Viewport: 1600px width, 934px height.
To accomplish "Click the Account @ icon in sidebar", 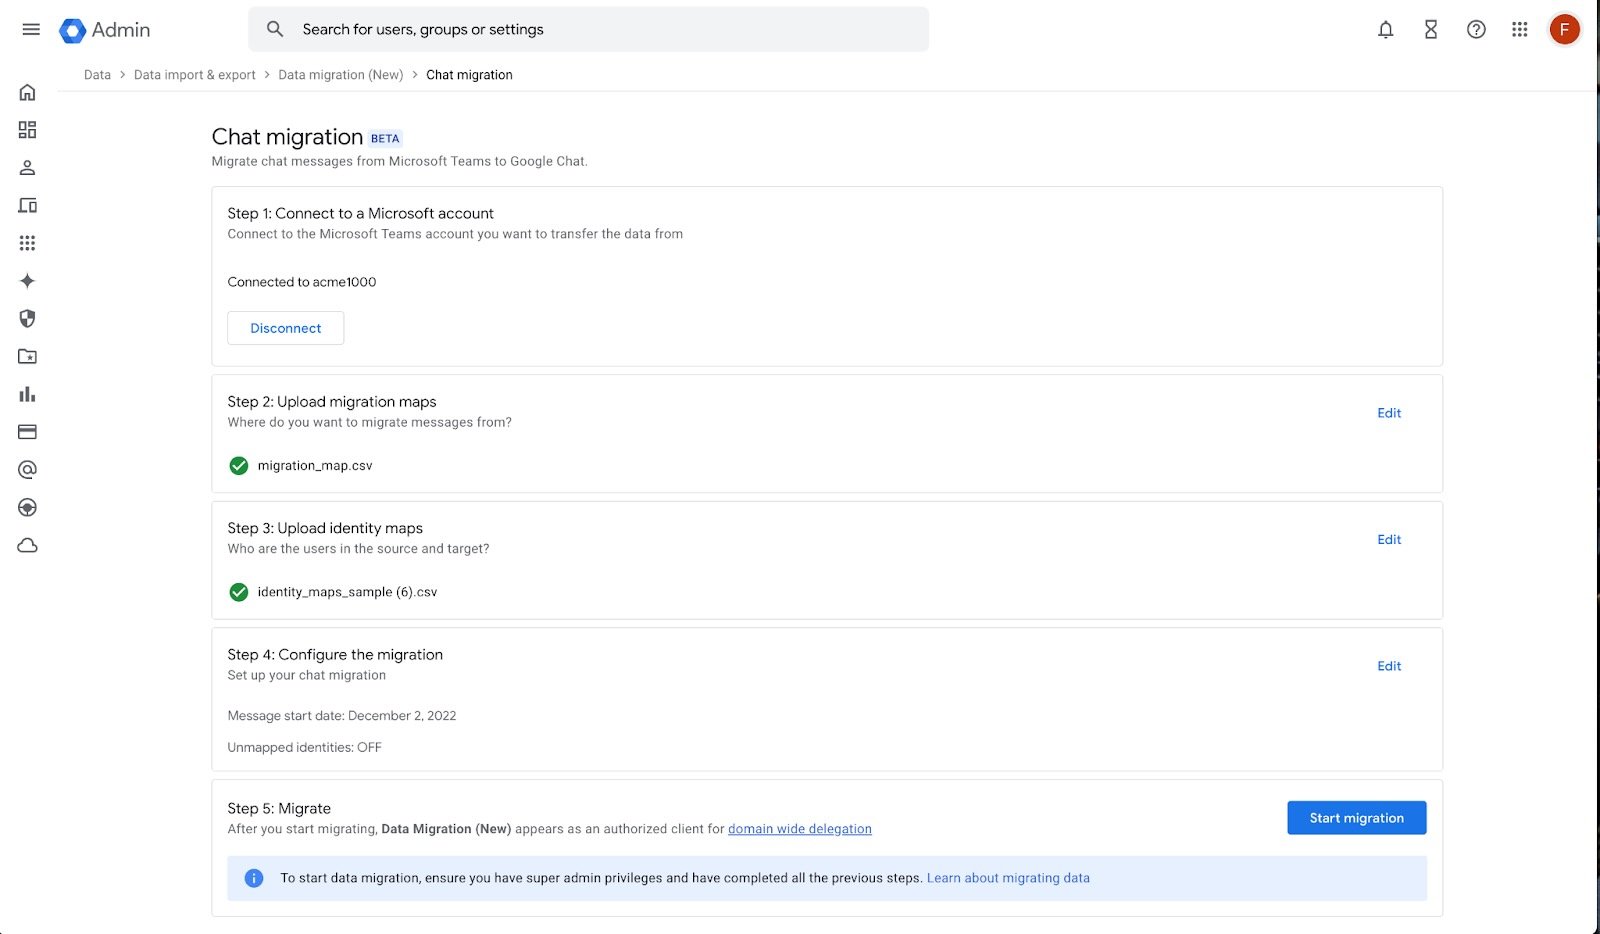I will pos(27,469).
